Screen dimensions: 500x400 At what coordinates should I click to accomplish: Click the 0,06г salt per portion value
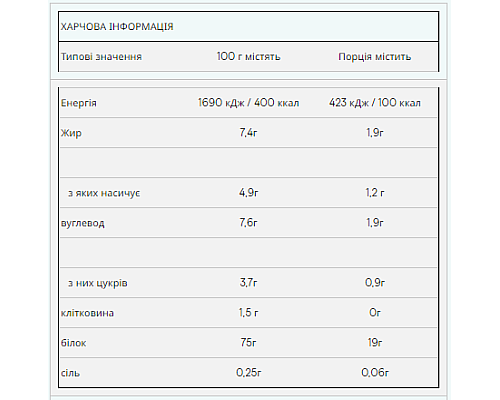(375, 373)
